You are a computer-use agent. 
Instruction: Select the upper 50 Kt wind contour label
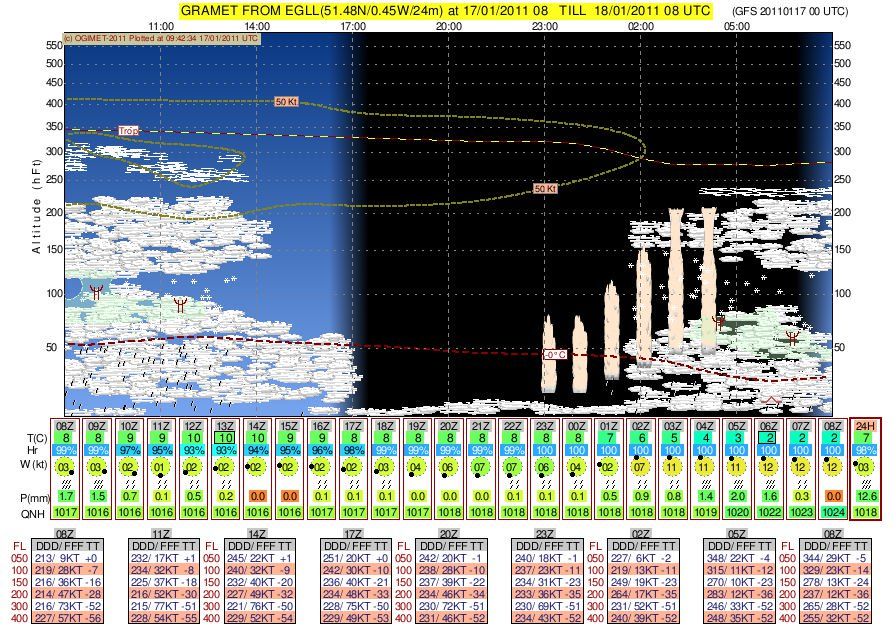[287, 101]
